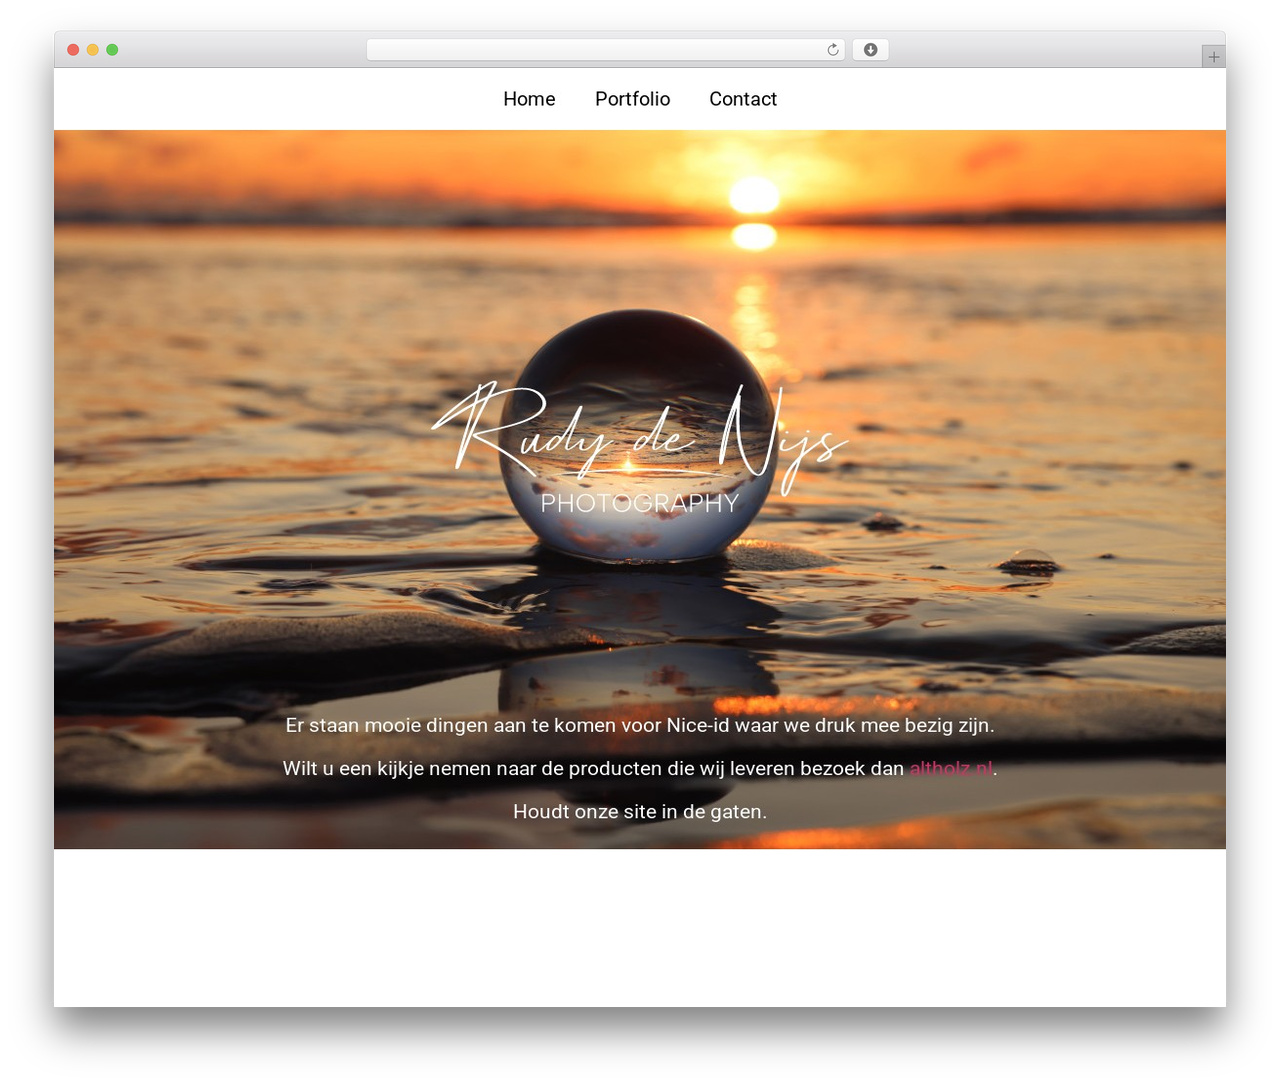Click the Rudy de Nijs Photography logo
1280x1084 pixels.
[640, 449]
